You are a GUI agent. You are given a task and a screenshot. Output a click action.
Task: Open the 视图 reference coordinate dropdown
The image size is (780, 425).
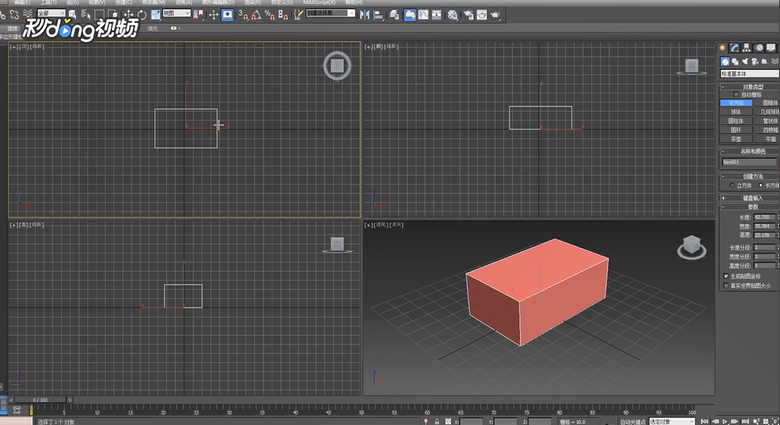coord(177,13)
